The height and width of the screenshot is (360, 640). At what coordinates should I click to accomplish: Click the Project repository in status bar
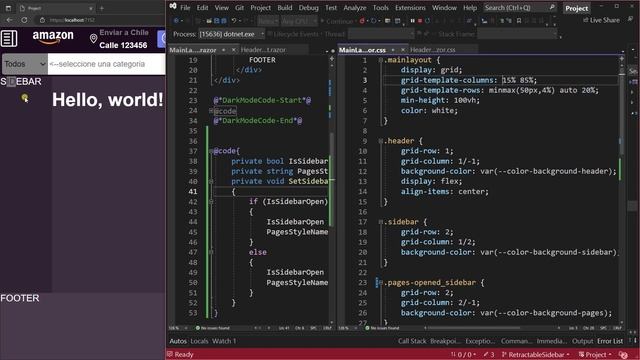point(595,355)
